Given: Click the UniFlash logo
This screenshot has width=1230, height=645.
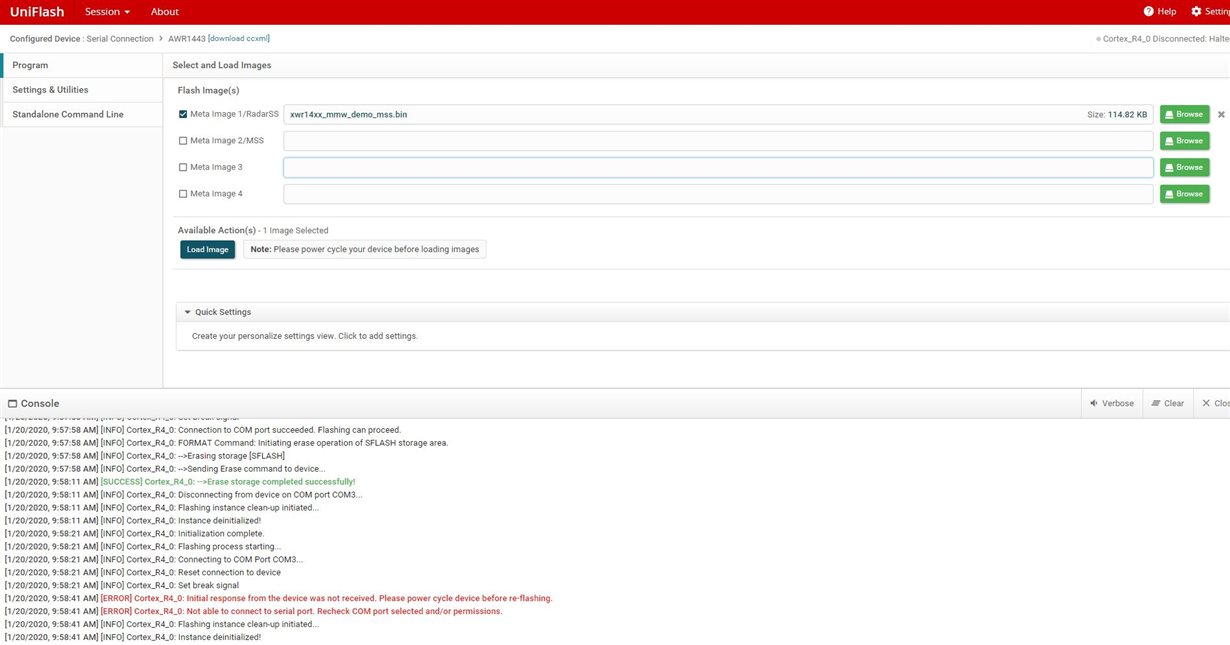Looking at the screenshot, I should [x=36, y=12].
